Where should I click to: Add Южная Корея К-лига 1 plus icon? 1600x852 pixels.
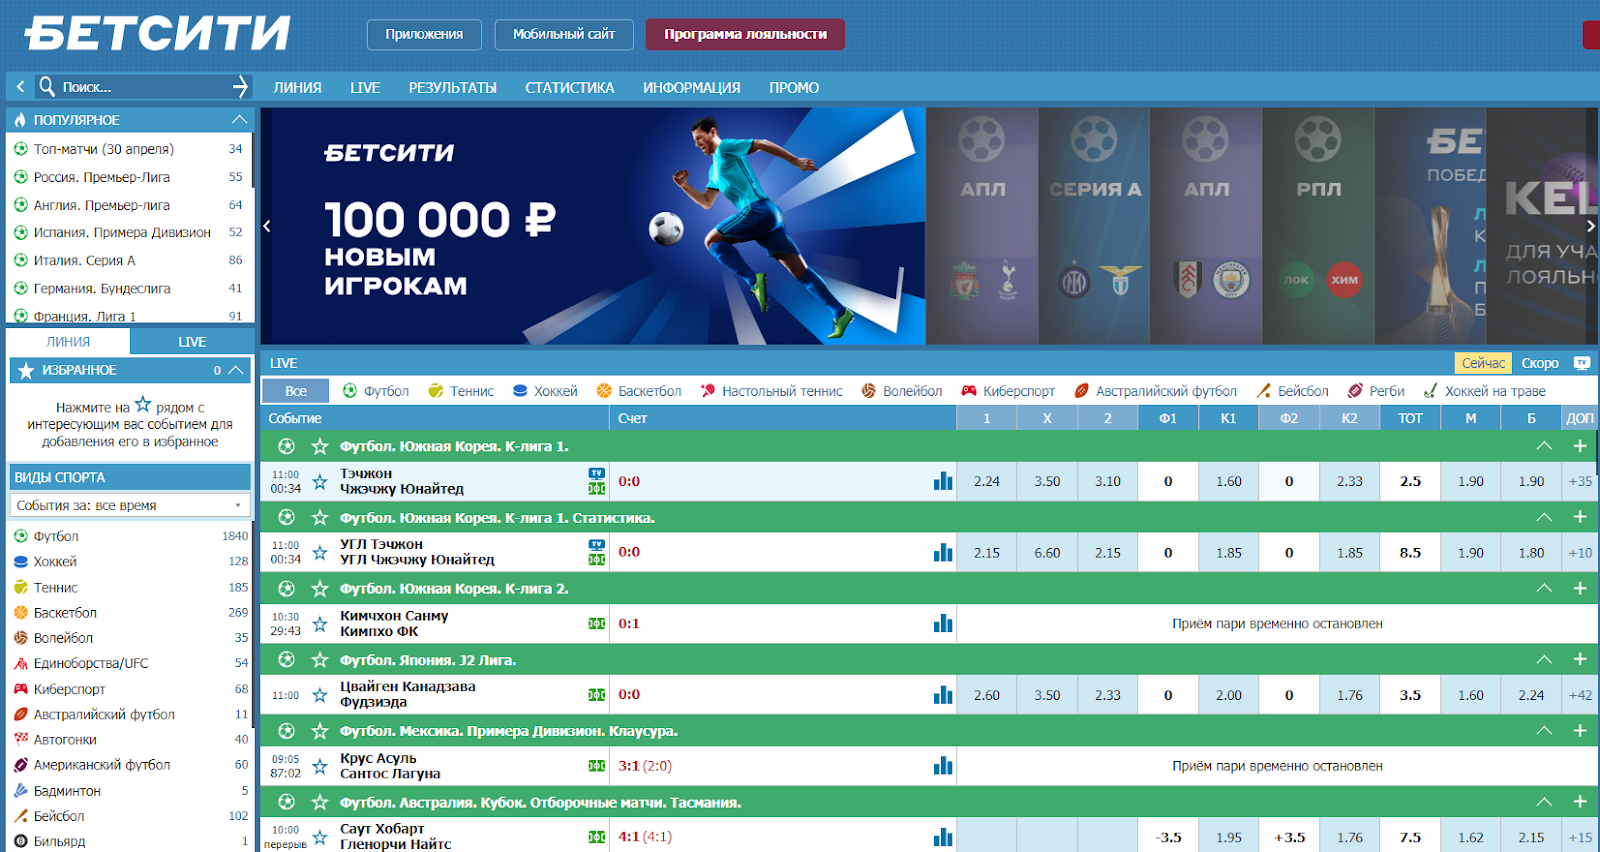click(x=1580, y=446)
